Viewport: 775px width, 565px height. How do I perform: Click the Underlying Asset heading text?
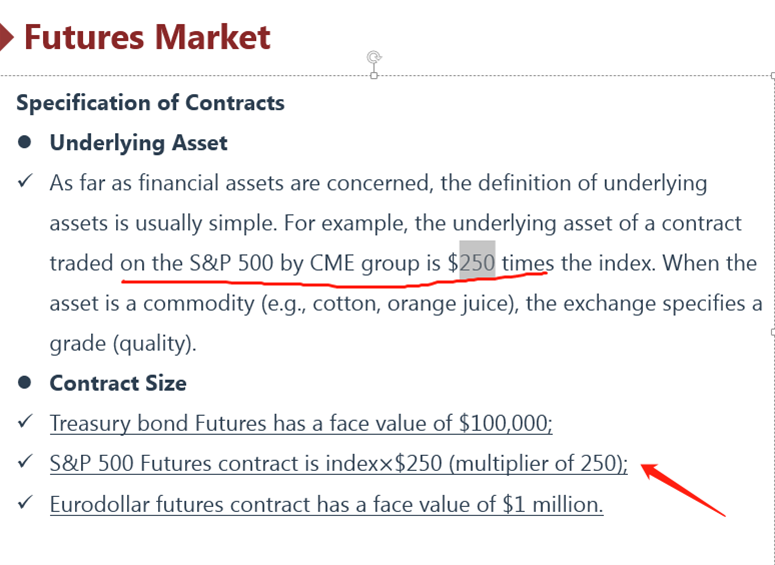(x=138, y=143)
